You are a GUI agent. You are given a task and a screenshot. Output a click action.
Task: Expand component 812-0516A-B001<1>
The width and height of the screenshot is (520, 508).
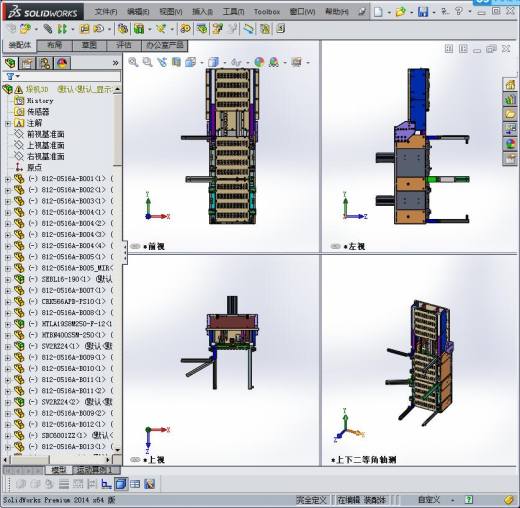[8, 179]
